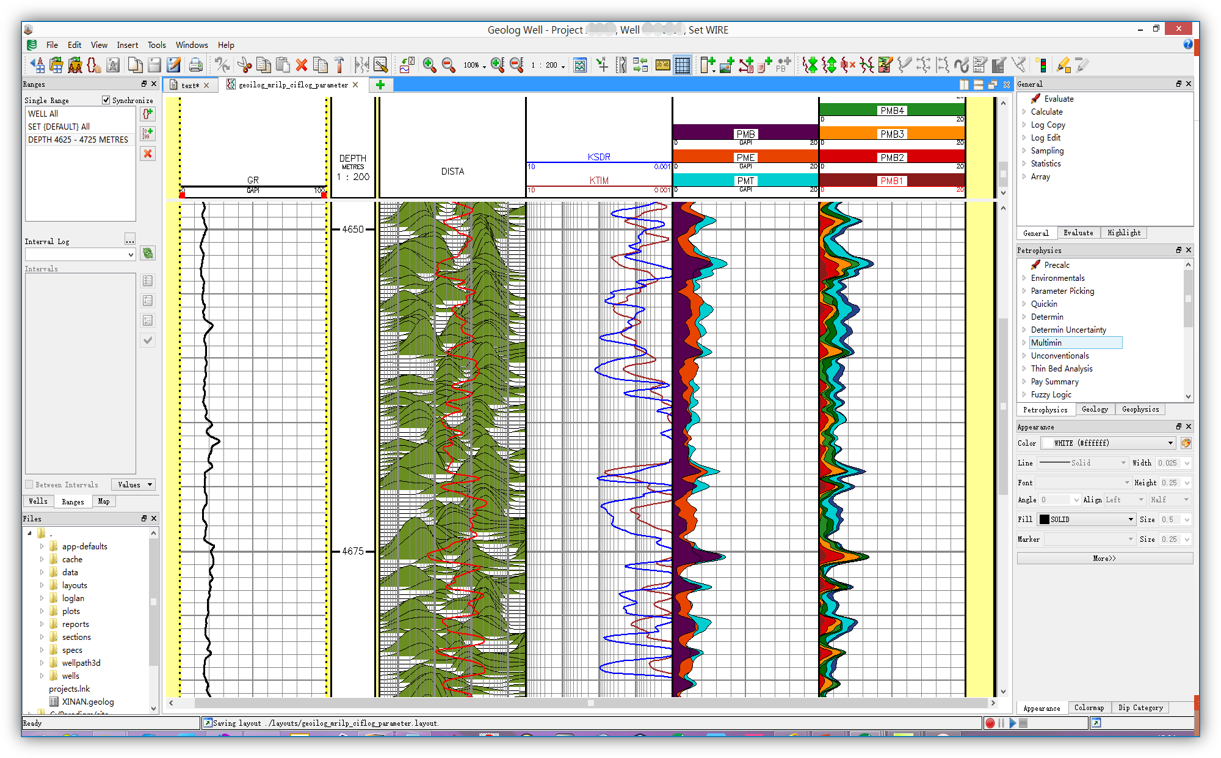This screenshot has width=1221, height=758.
Task: Expand the wells folder in Files
Action: click(x=42, y=676)
